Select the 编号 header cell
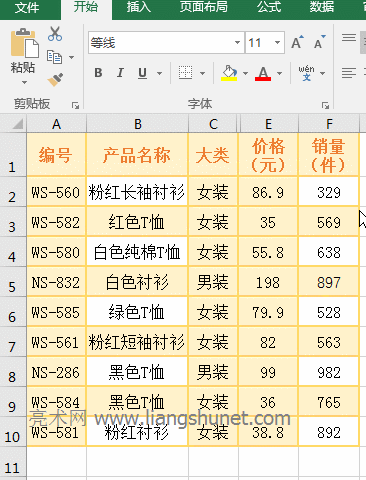366x480 pixels. coord(56,155)
